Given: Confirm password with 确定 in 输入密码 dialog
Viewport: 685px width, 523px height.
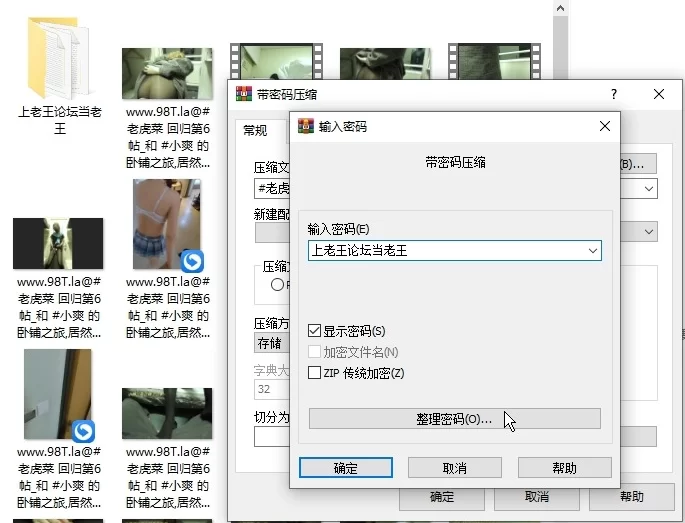Looking at the screenshot, I should [x=346, y=468].
